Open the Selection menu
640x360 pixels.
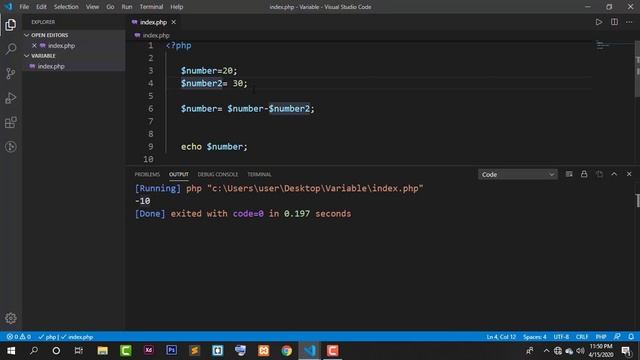(66, 7)
